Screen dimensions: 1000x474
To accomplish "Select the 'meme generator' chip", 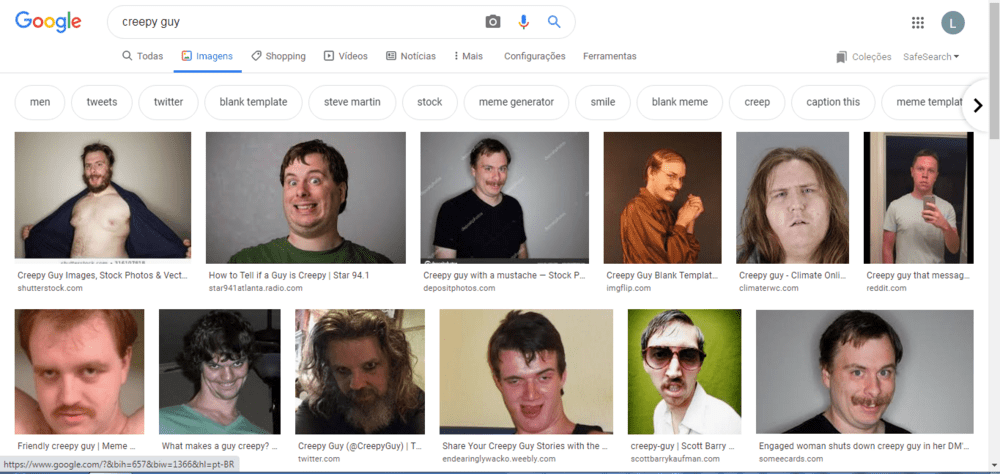I will [x=517, y=102].
